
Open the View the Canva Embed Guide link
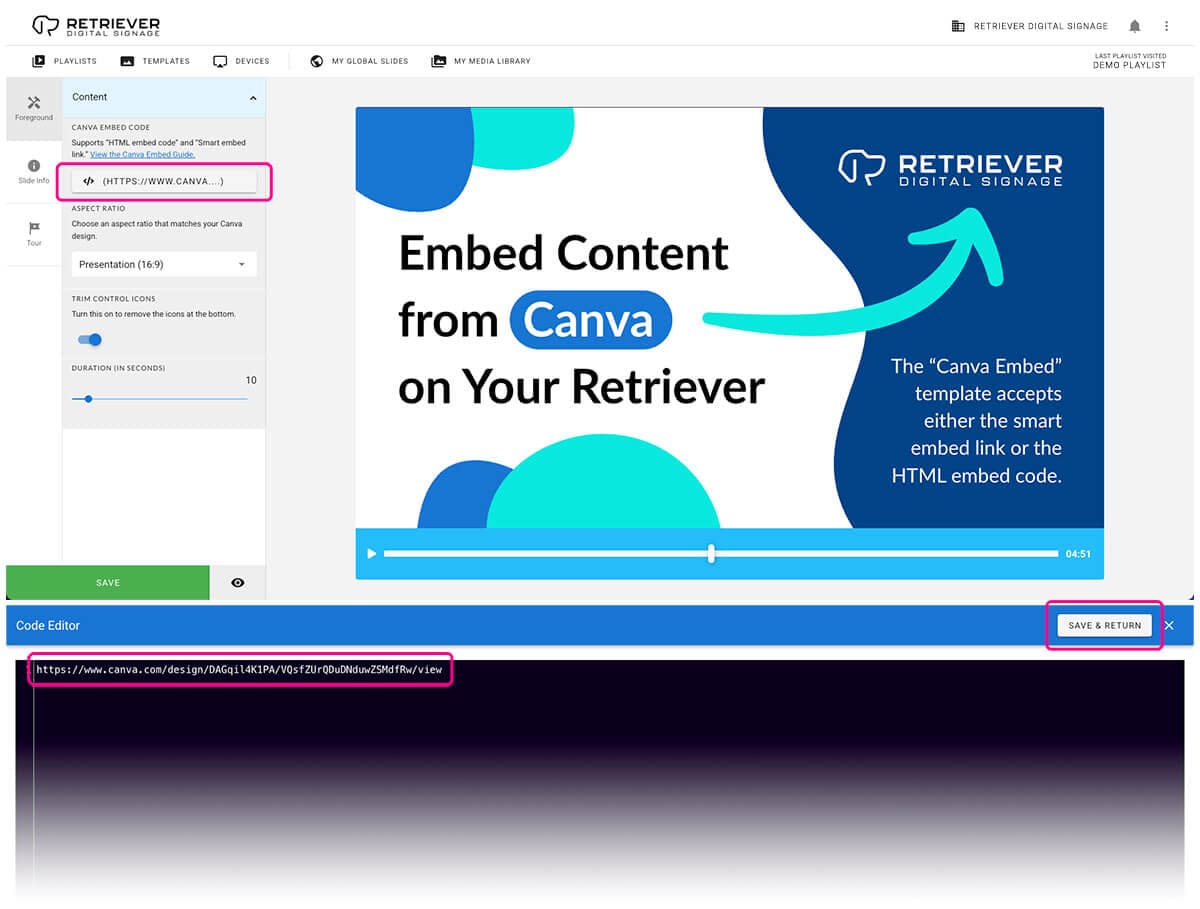142,155
